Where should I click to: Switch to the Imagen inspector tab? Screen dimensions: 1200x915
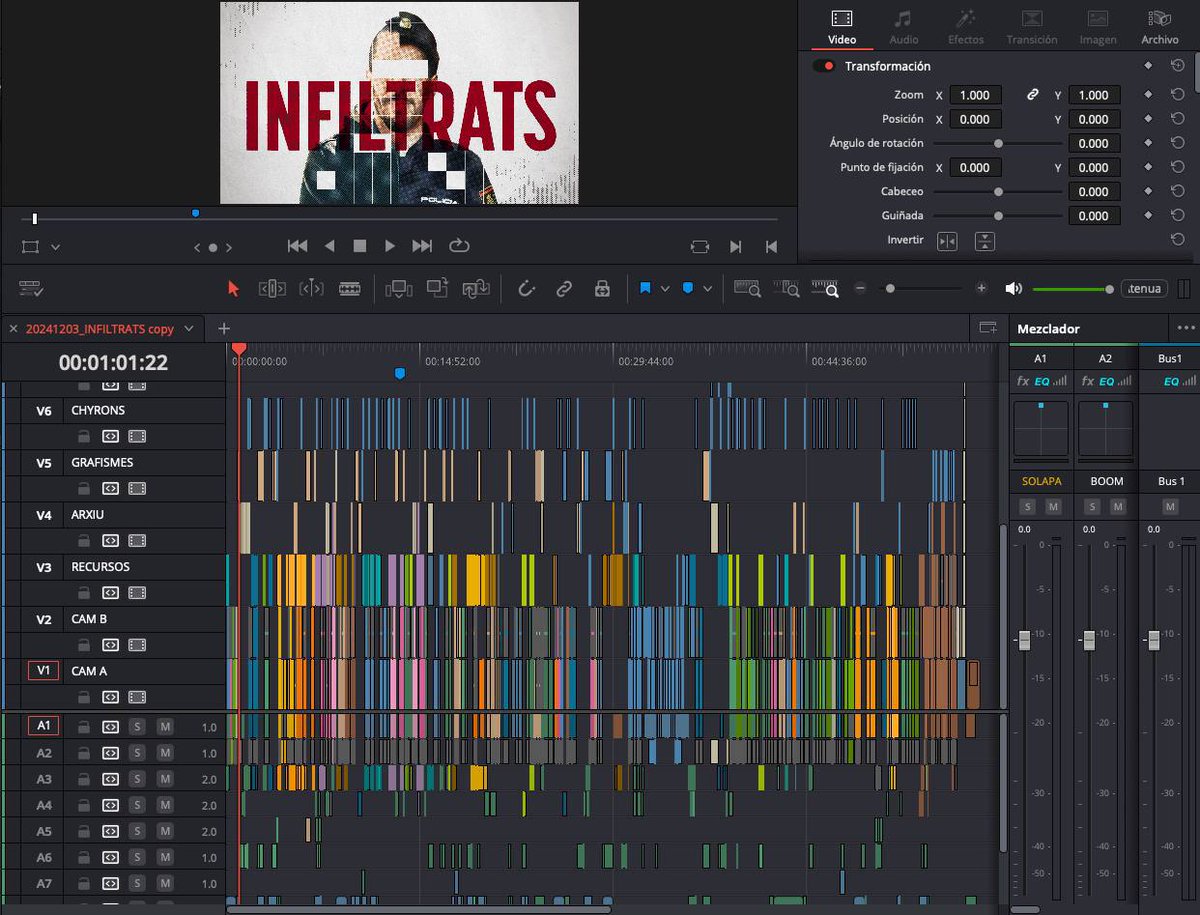click(1098, 27)
